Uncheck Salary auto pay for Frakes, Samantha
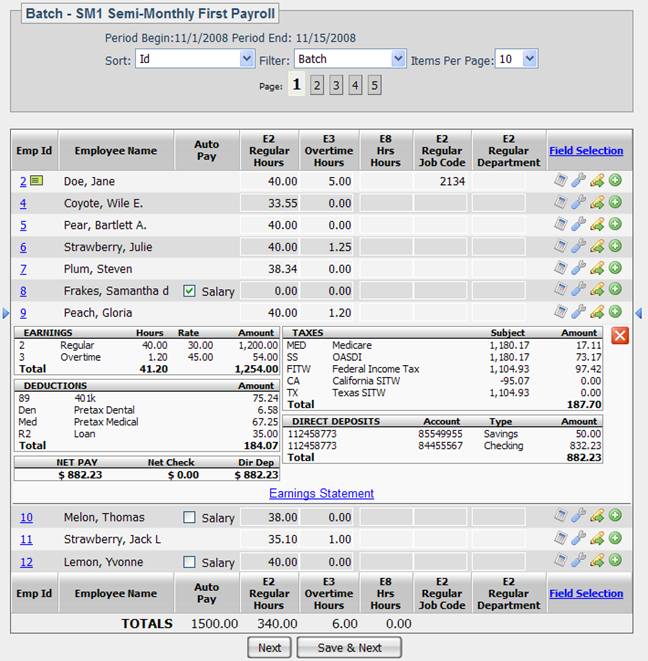Screen dimensions: 648x661 click(189, 291)
